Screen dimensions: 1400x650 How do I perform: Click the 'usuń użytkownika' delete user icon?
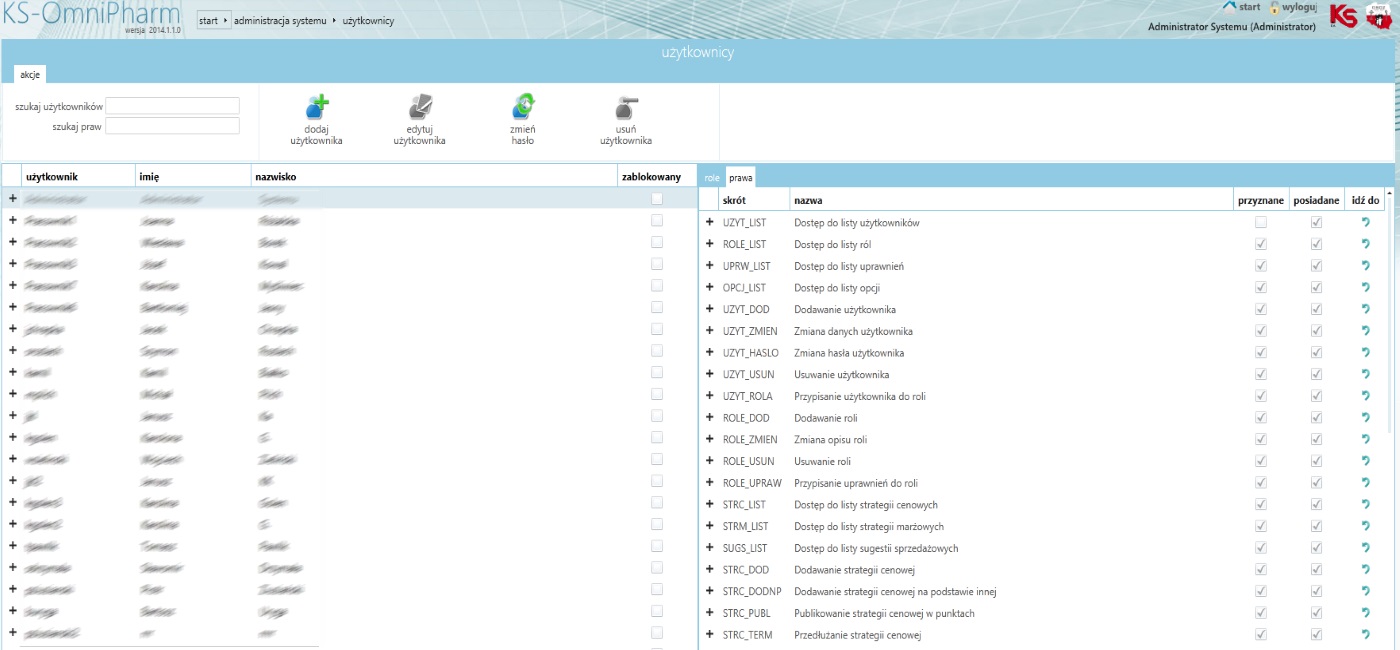pyautogui.click(x=626, y=107)
